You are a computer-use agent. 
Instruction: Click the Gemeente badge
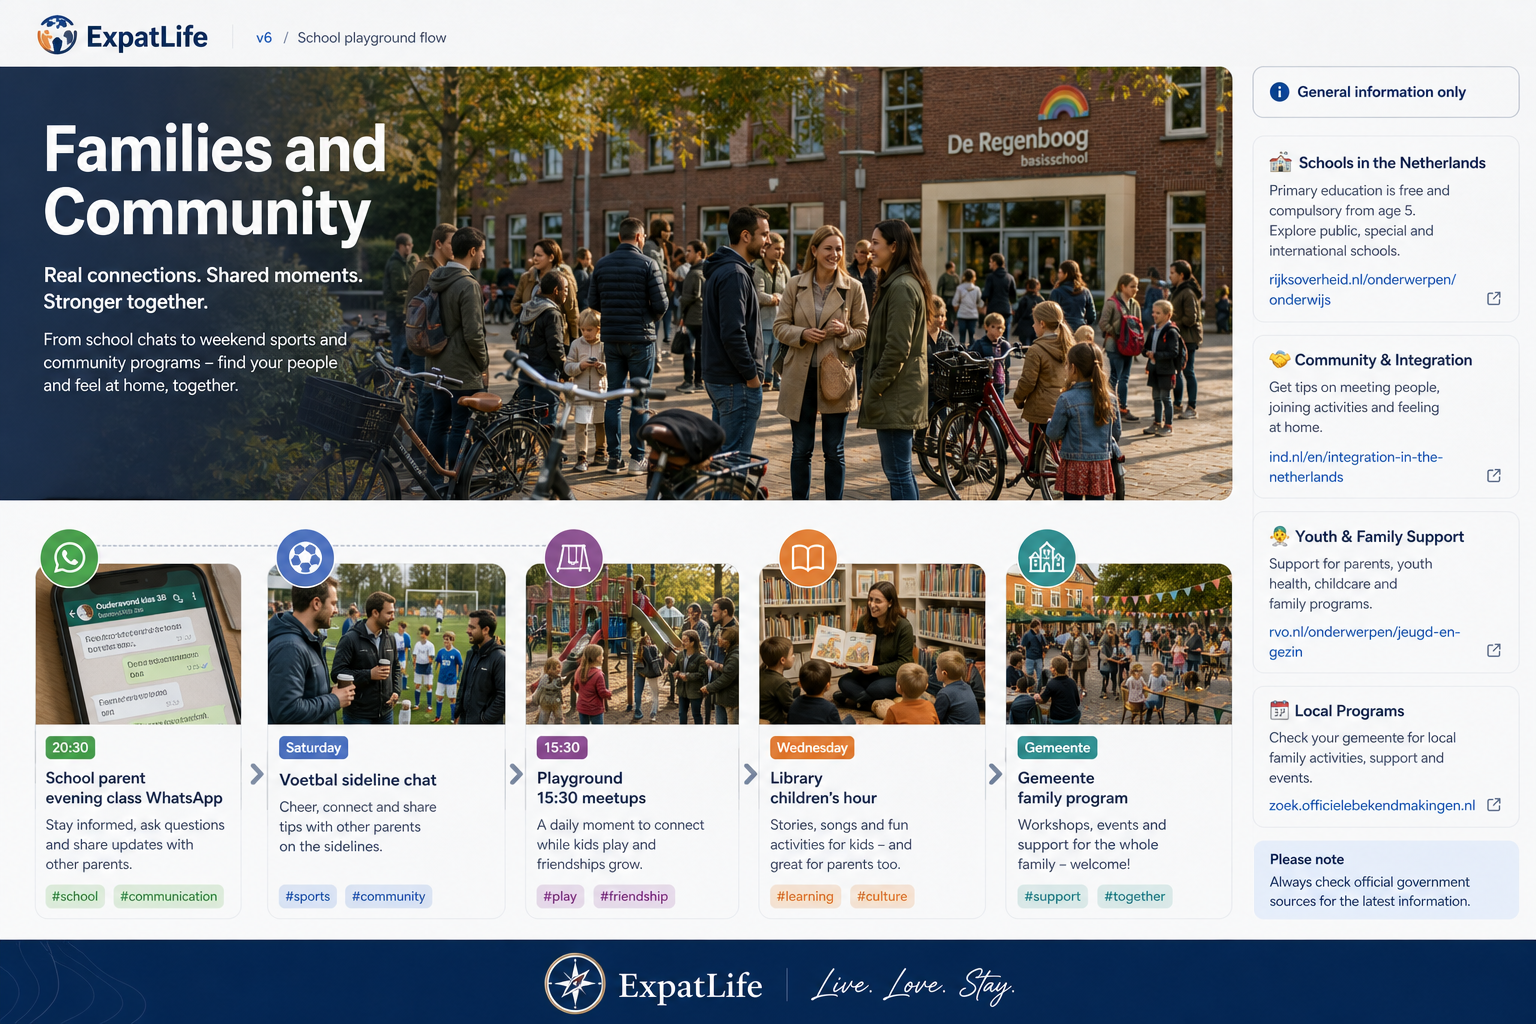coord(1057,747)
